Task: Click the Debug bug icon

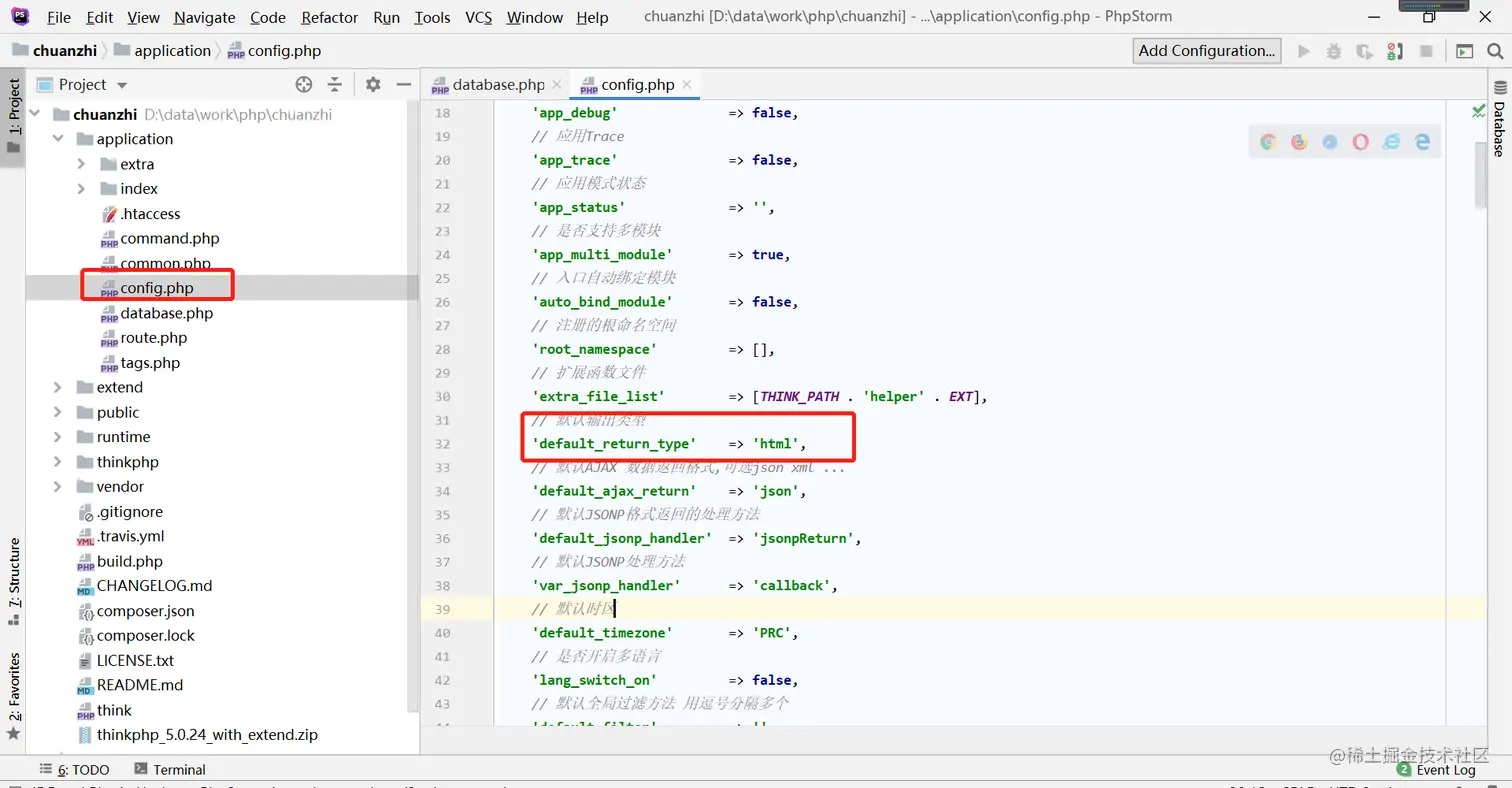Action: (x=1334, y=51)
